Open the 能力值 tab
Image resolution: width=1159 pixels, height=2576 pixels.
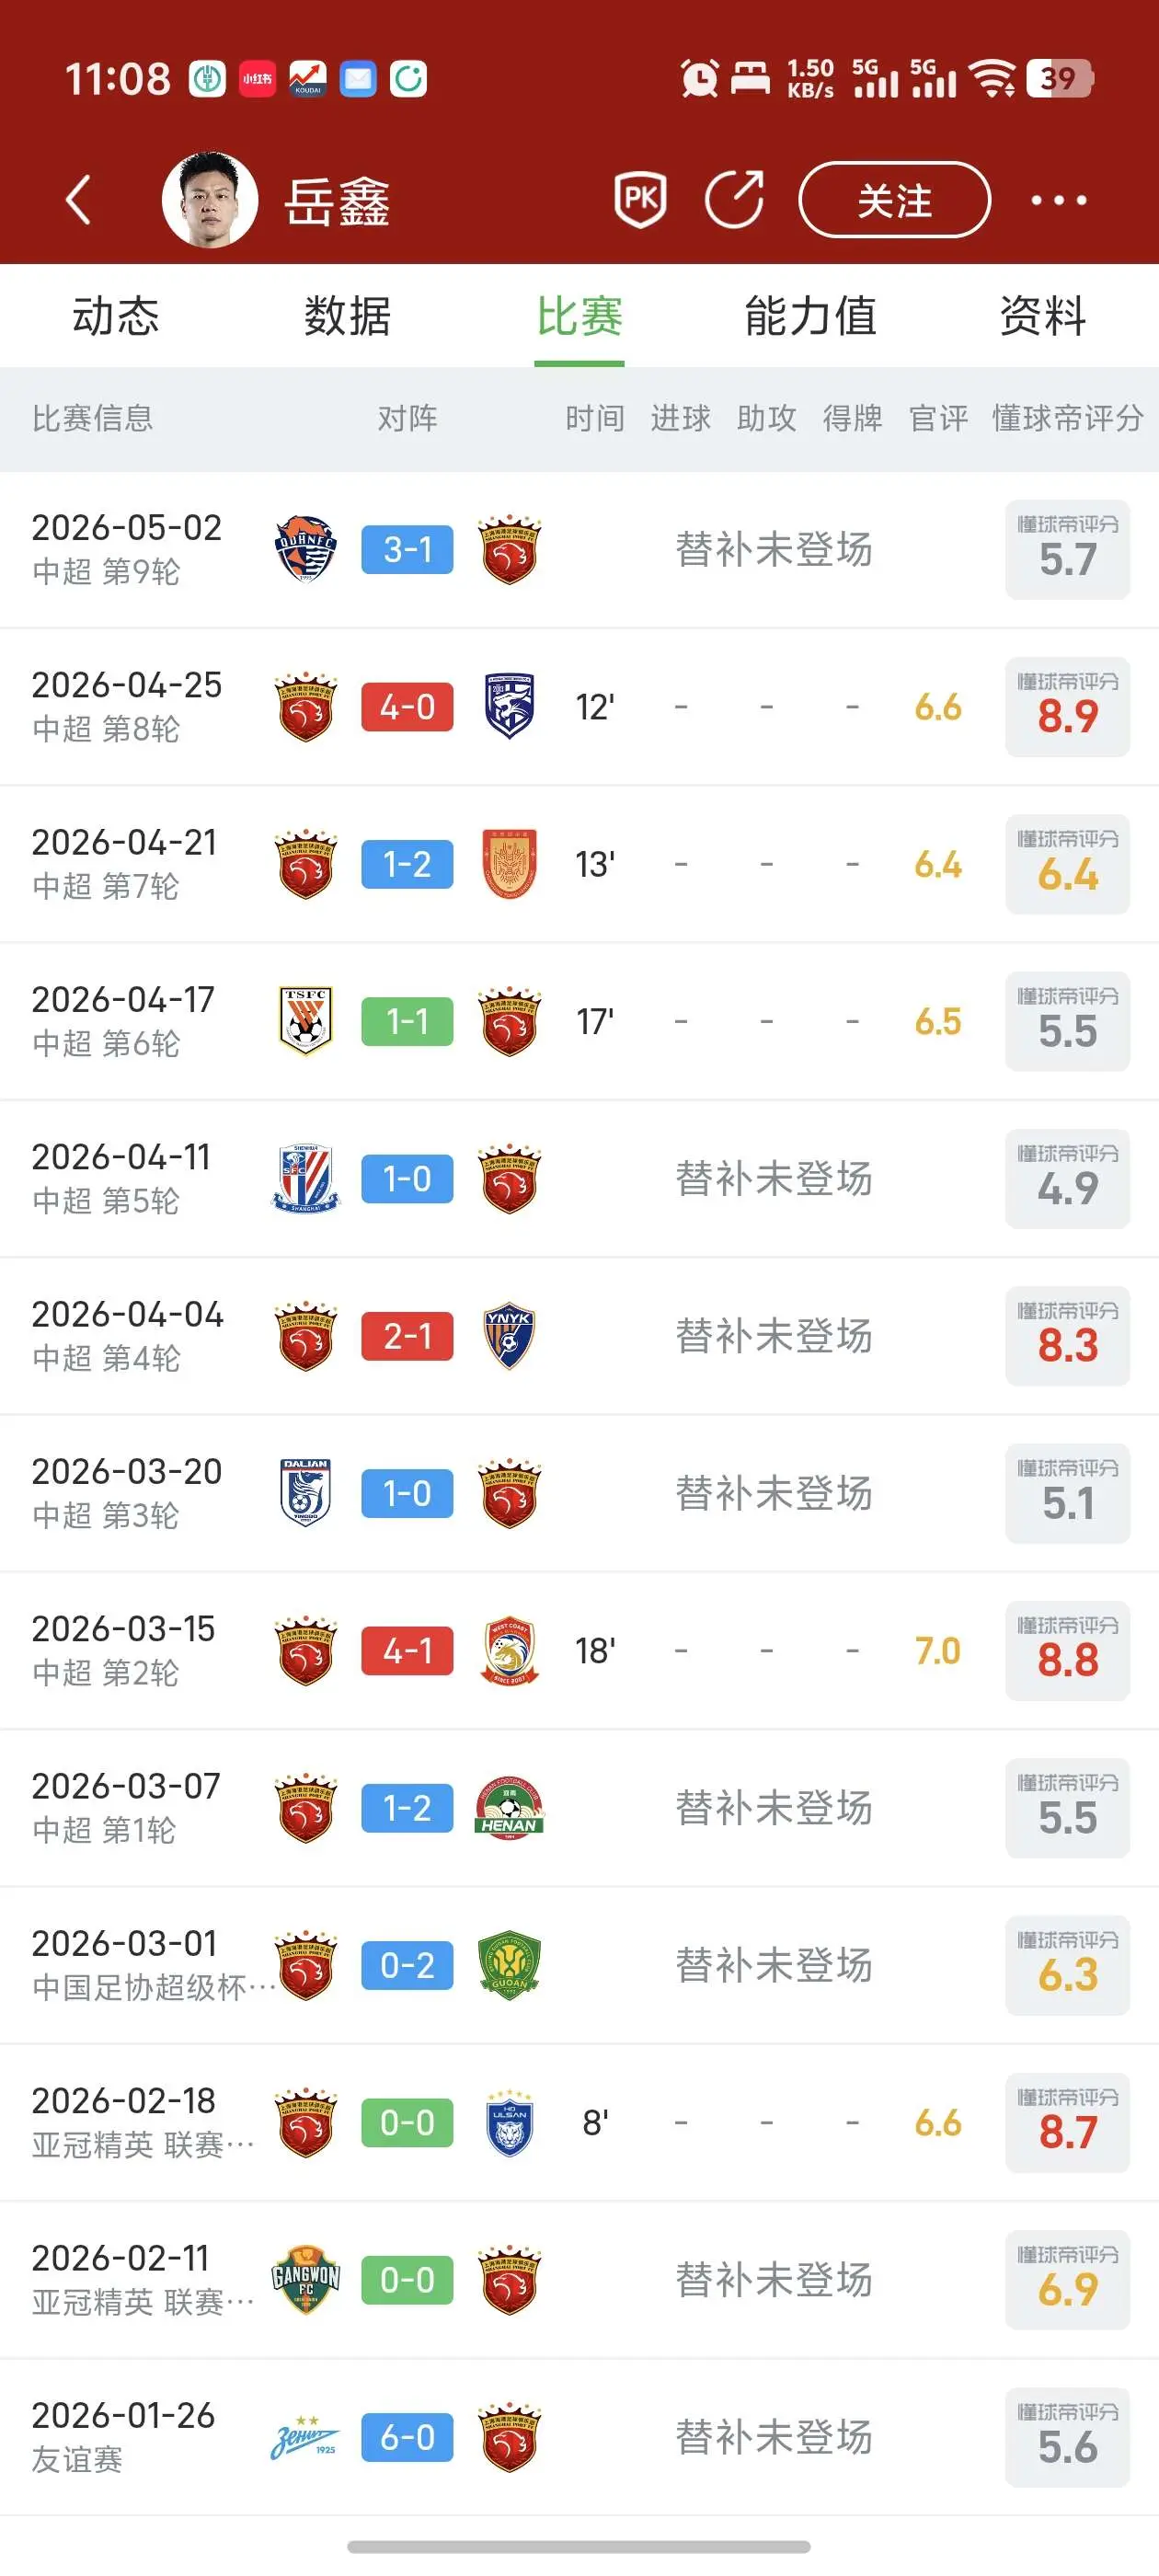(x=811, y=316)
